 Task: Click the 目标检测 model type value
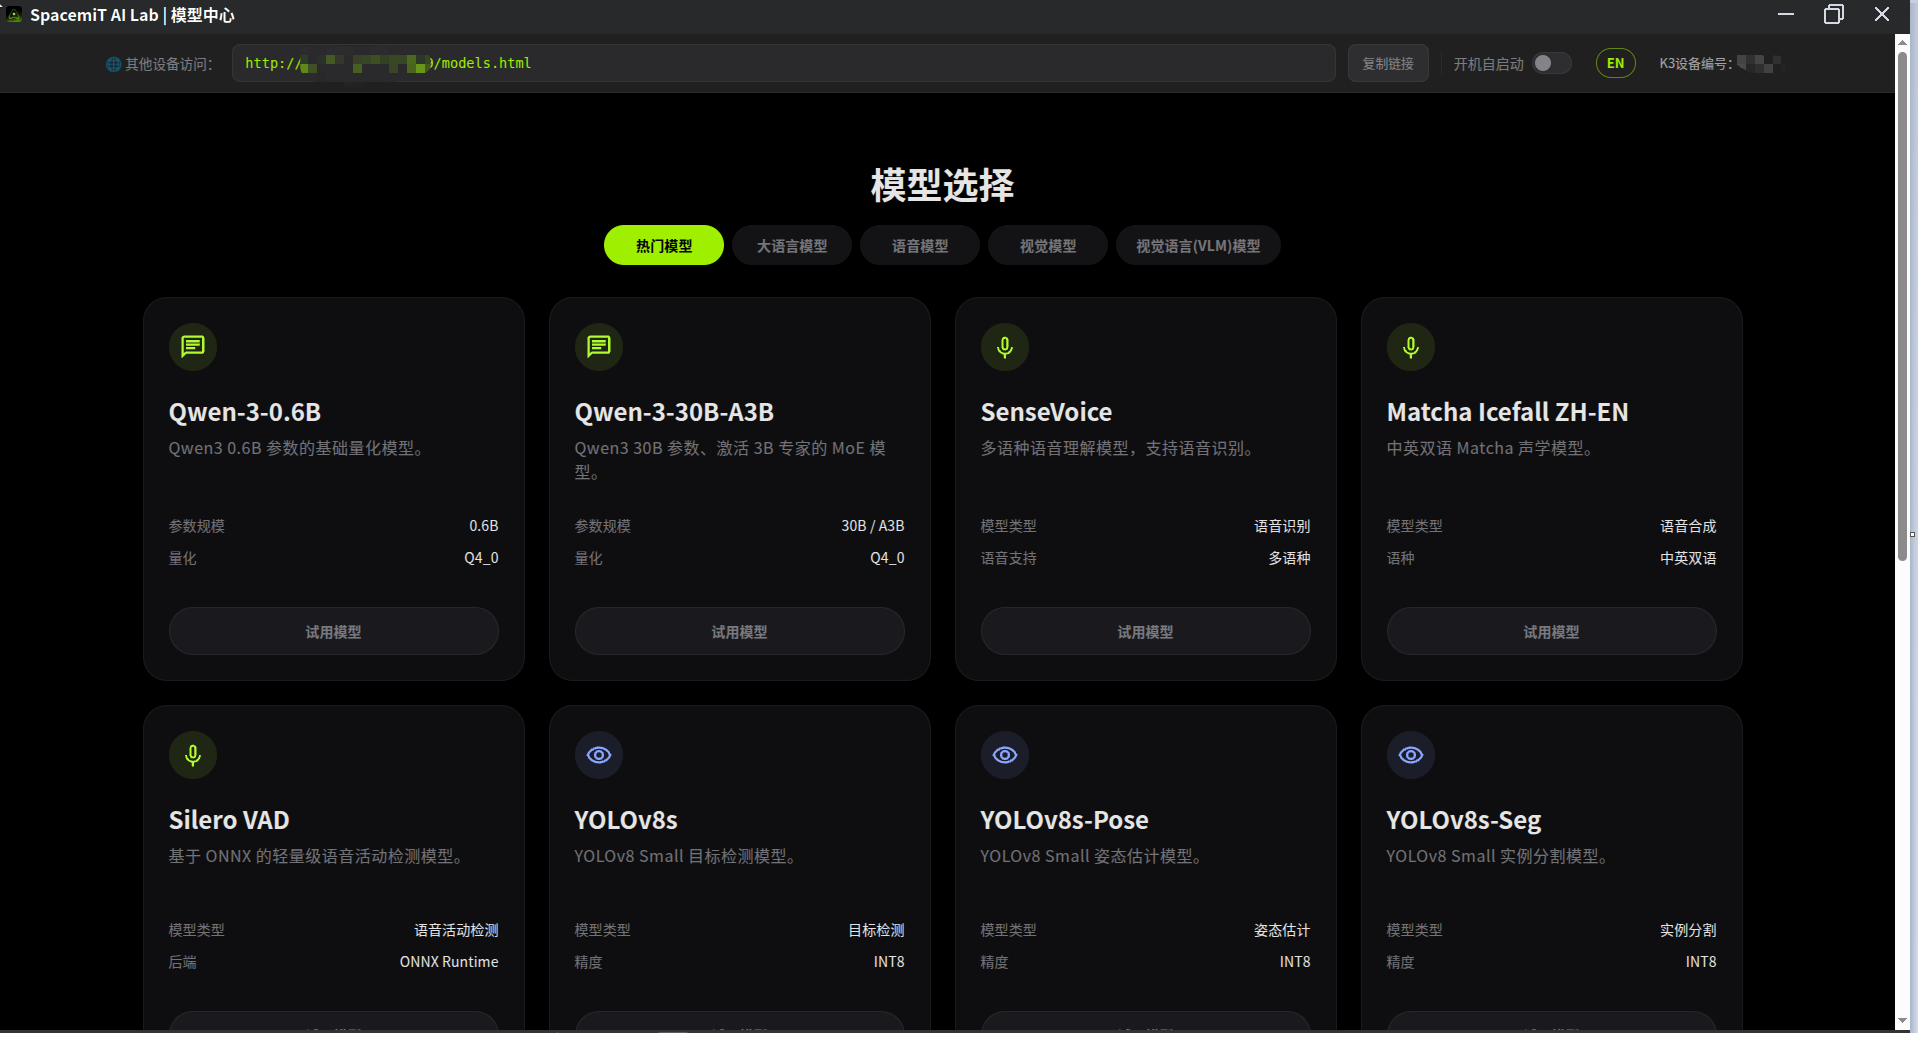pyautogui.click(x=876, y=930)
